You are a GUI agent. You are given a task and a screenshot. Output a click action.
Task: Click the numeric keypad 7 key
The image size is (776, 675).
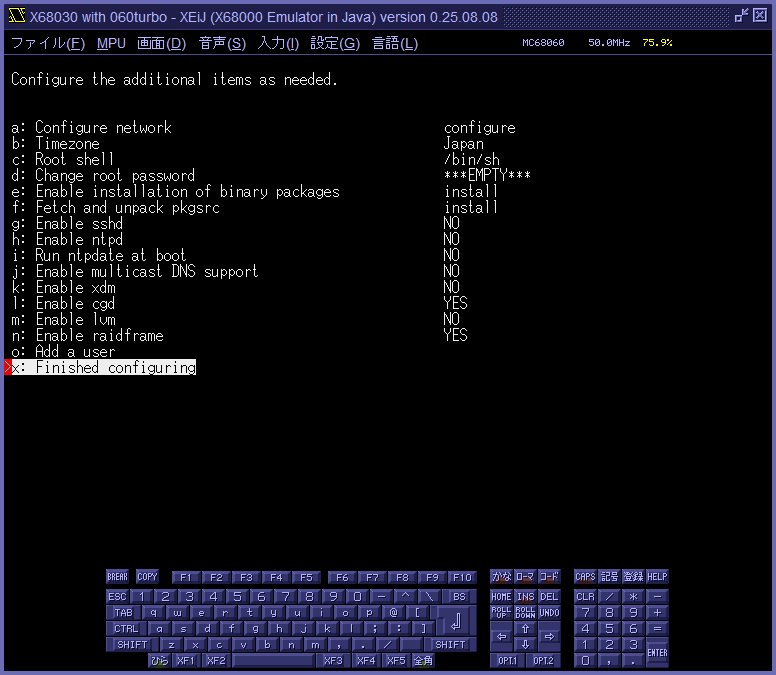[x=585, y=613]
